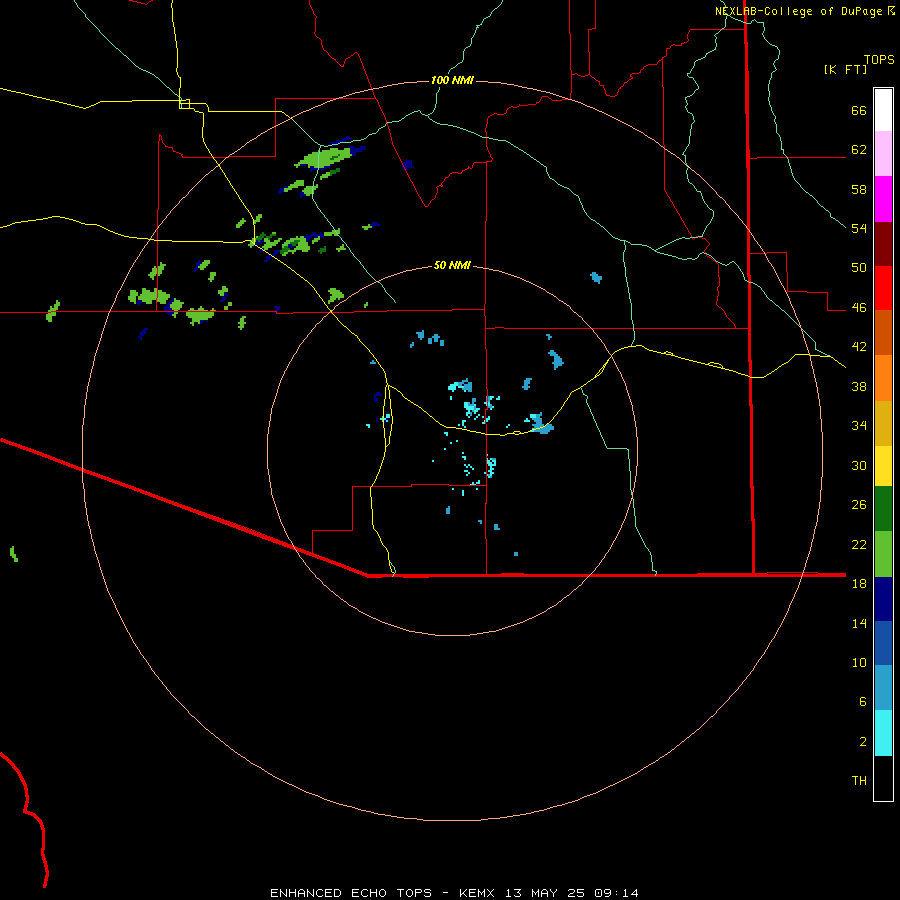Screen dimensions: 900x900
Task: Click the 'TH' threshold label on the legend
Action: (859, 781)
